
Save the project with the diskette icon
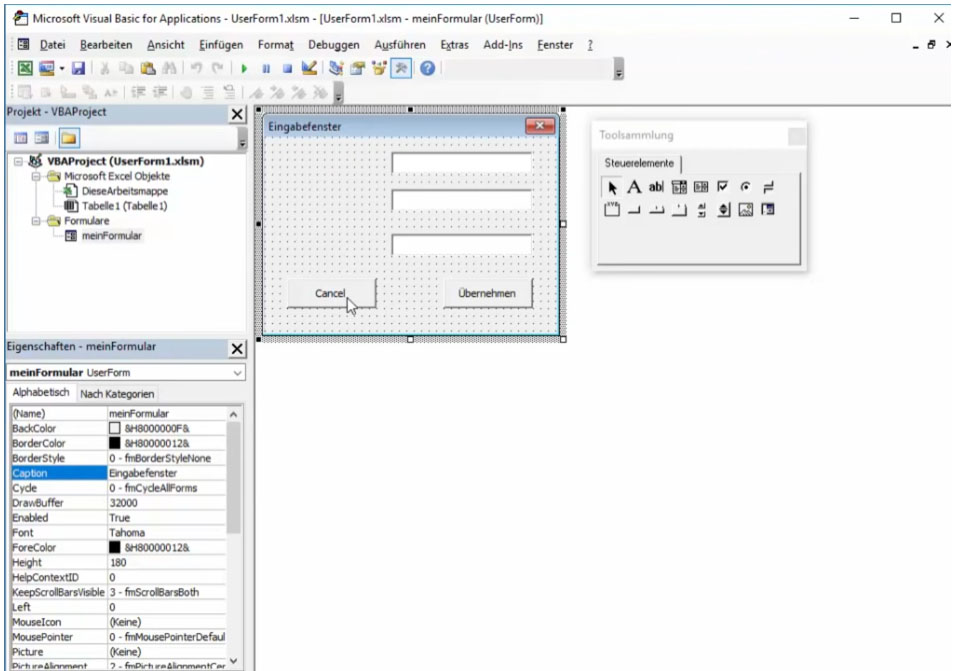coord(78,68)
